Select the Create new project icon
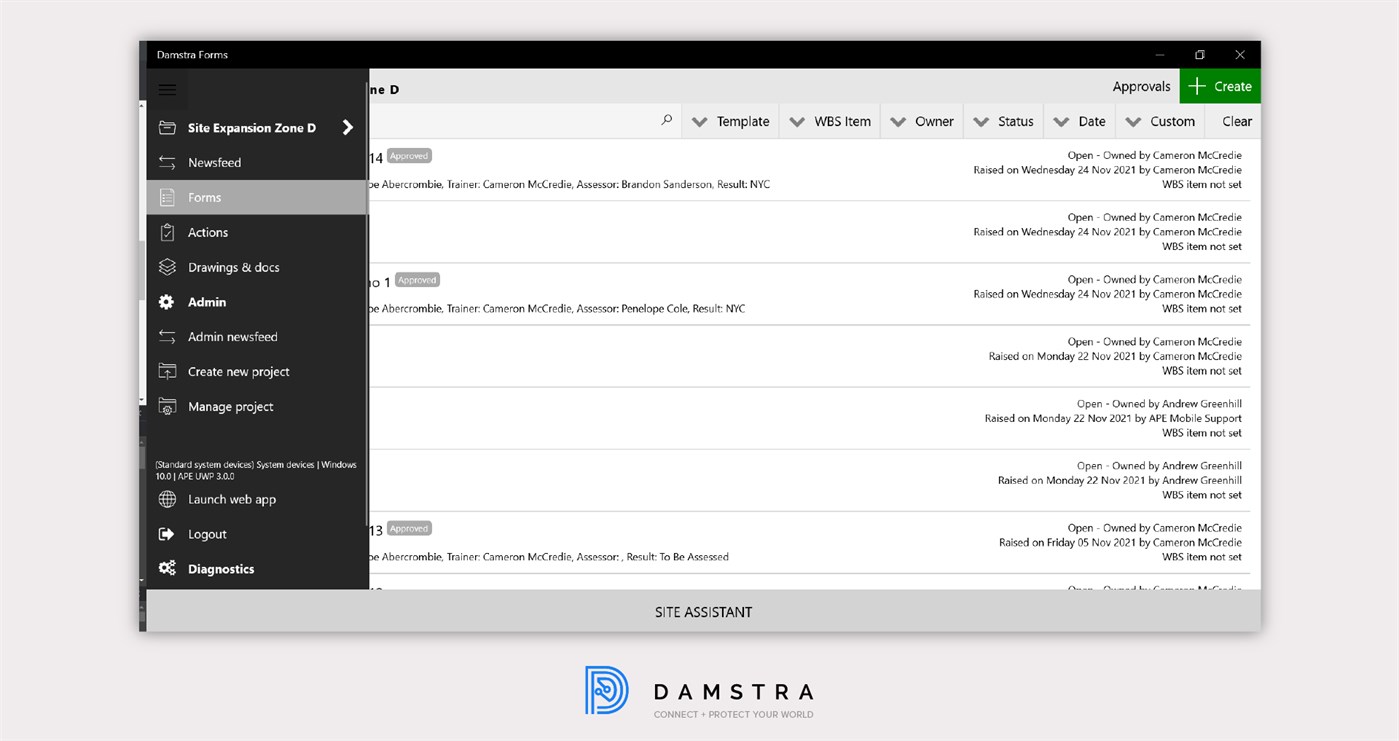1399x741 pixels. pyautogui.click(x=167, y=371)
